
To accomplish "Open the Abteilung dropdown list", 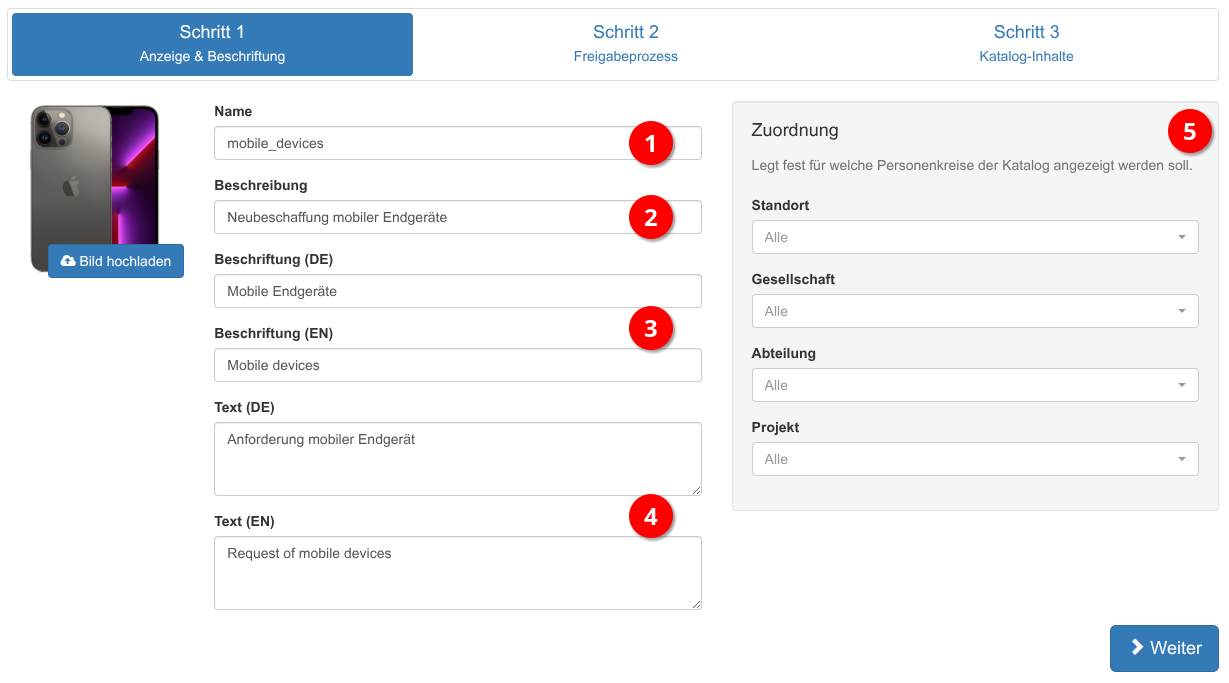I will [974, 385].
